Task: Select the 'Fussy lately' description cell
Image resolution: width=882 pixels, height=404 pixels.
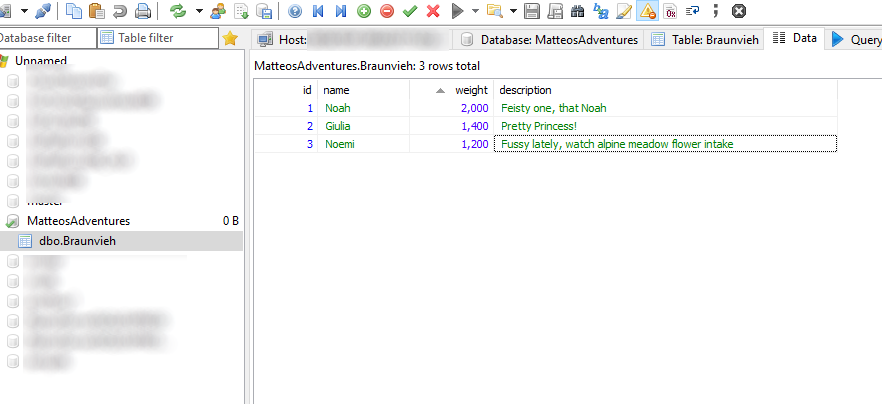Action: (x=665, y=144)
